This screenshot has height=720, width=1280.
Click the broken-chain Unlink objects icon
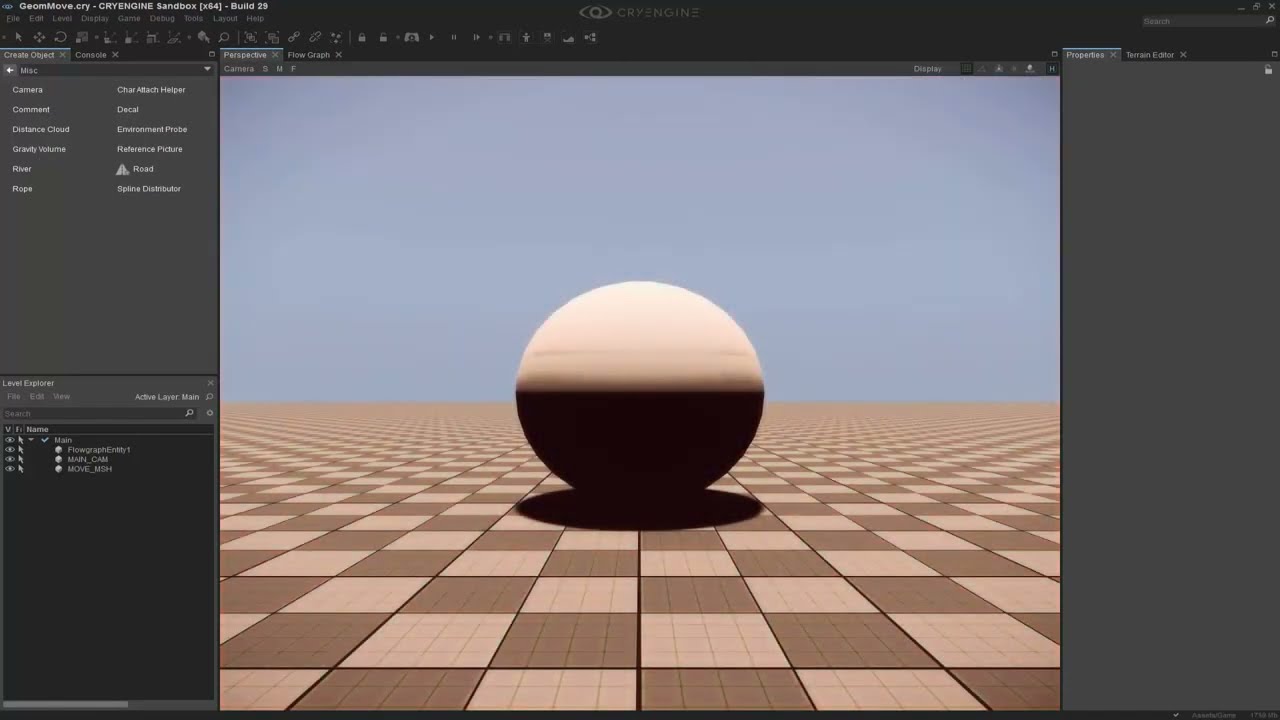click(315, 37)
